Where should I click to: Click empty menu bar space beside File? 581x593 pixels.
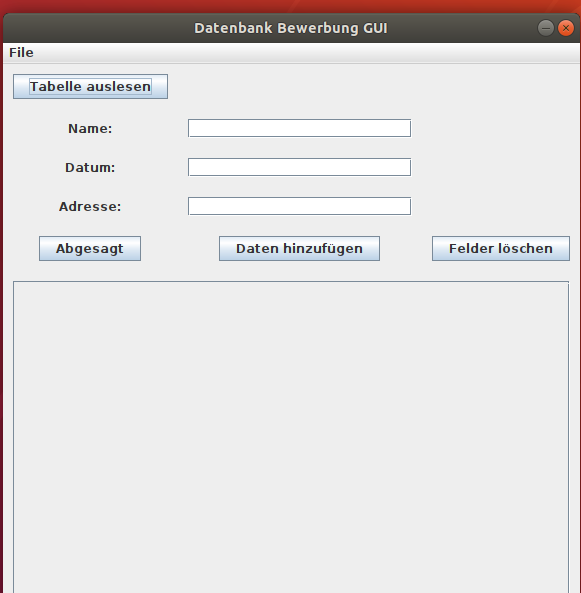(x=303, y=53)
